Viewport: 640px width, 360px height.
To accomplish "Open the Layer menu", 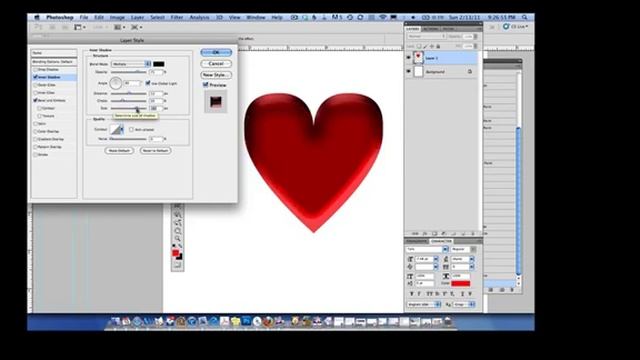I will click(x=137, y=18).
